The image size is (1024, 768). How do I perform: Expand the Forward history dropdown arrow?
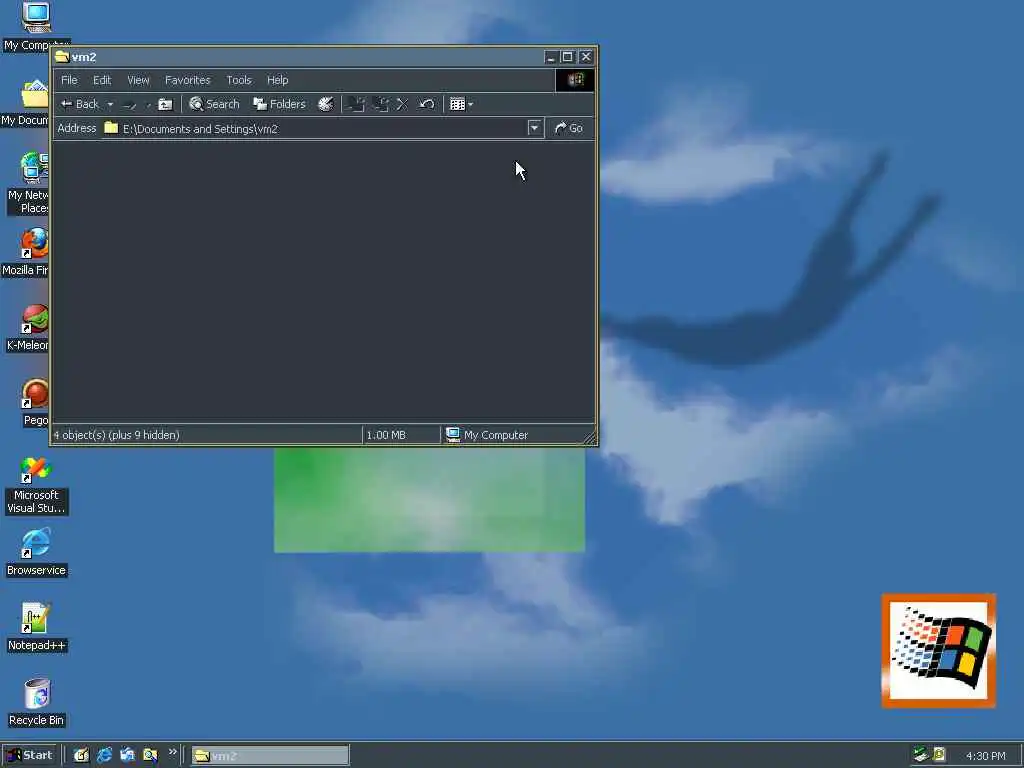[148, 104]
